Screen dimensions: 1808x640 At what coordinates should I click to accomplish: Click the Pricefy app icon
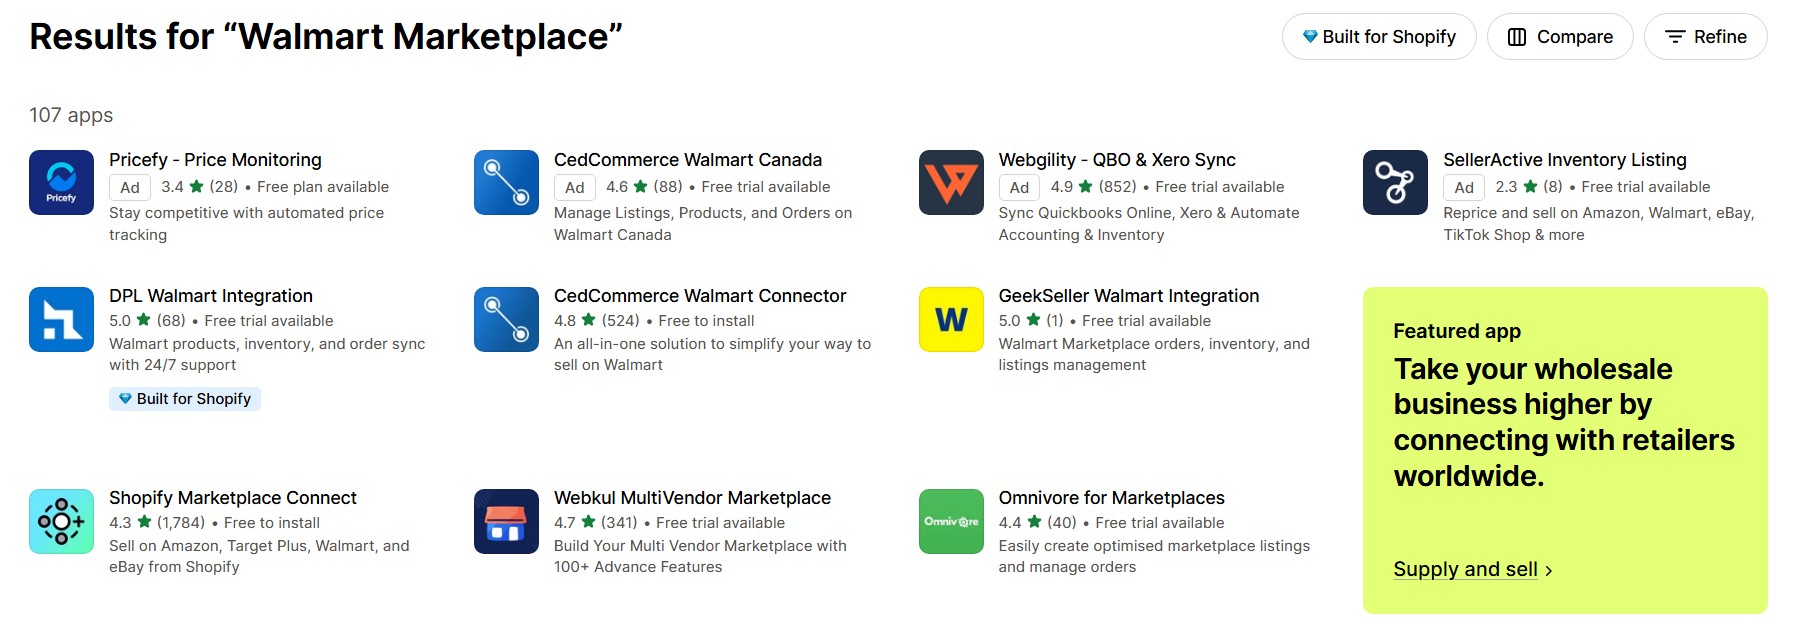pos(61,182)
